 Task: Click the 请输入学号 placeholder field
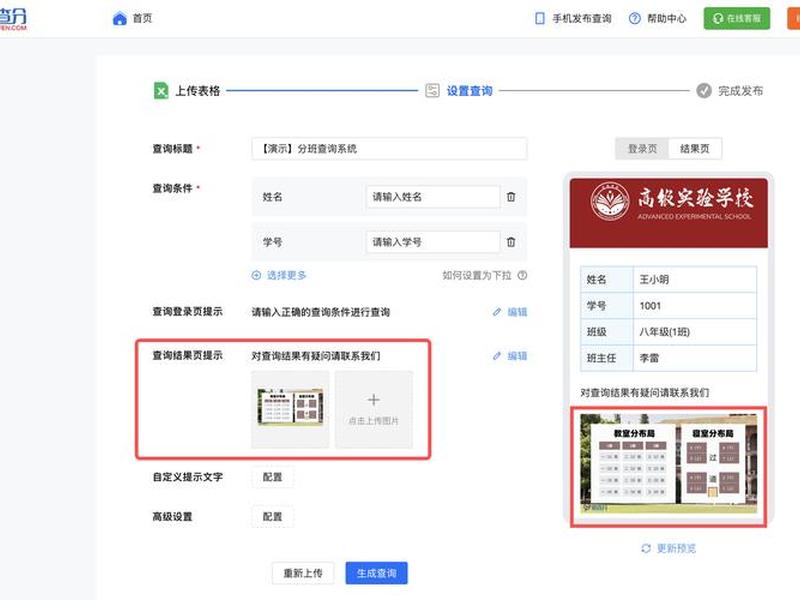point(433,242)
